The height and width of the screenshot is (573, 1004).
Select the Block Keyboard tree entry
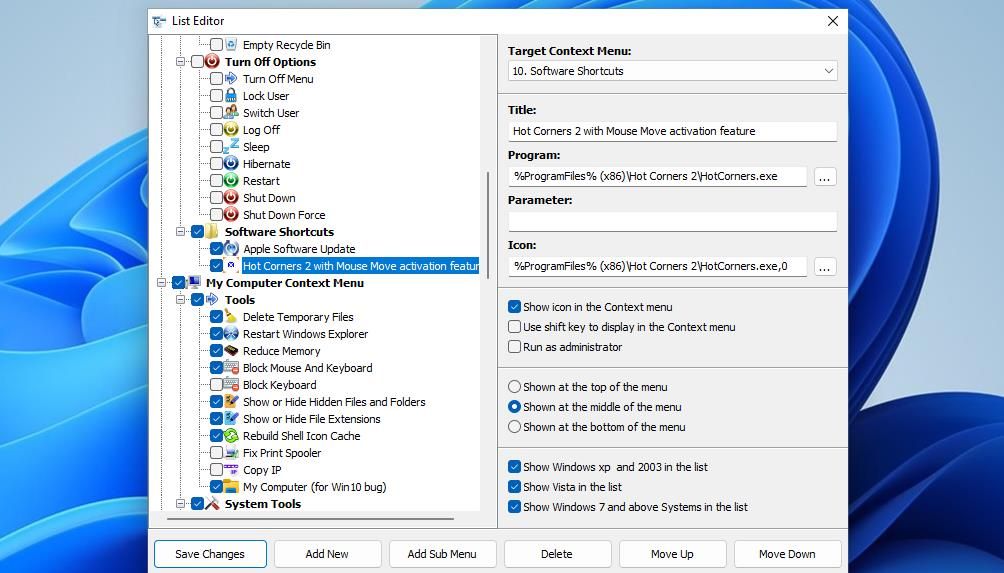(x=279, y=385)
